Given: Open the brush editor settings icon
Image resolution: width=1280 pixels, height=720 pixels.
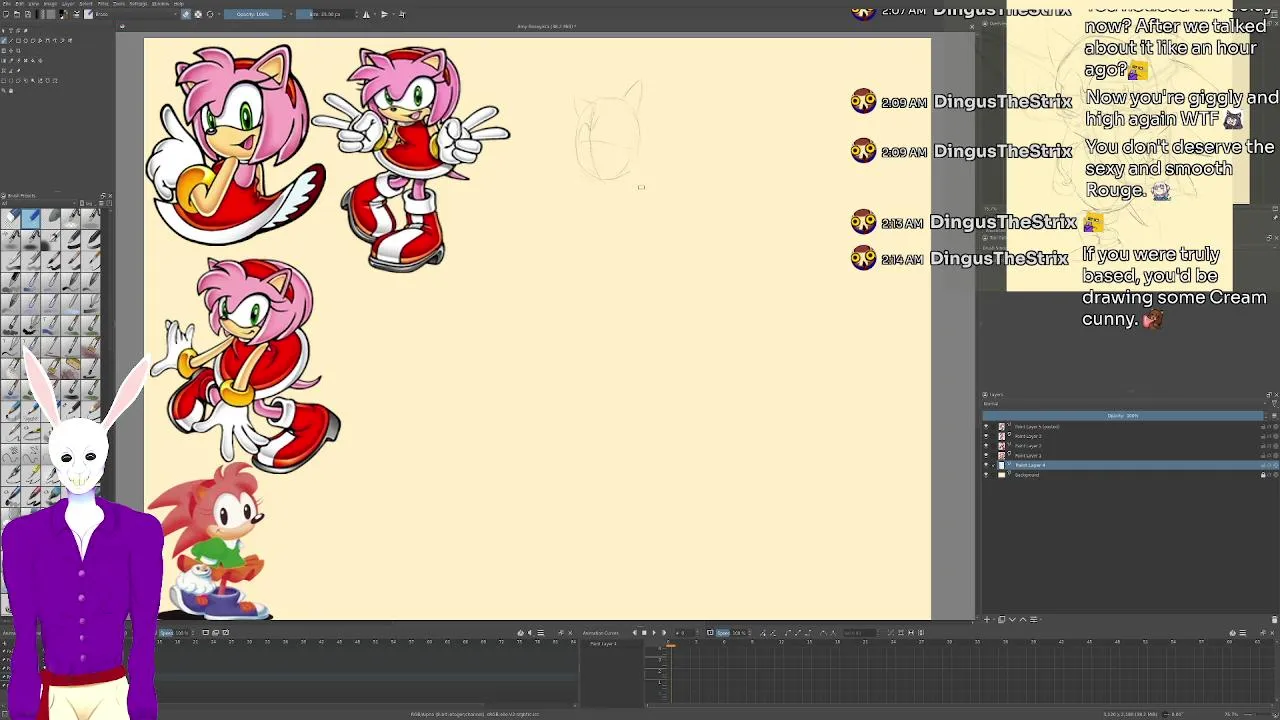Looking at the screenshot, I should click(76, 14).
